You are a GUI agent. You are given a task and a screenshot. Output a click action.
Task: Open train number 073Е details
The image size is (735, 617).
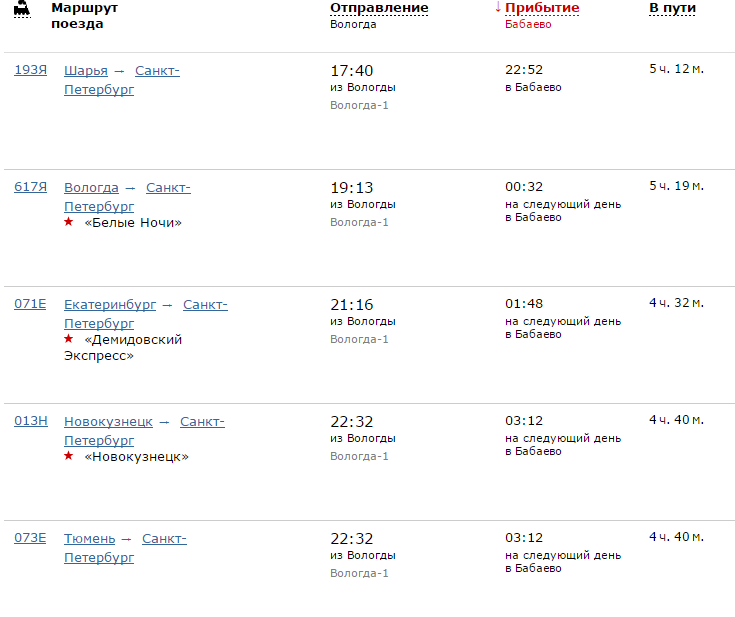[x=30, y=538]
